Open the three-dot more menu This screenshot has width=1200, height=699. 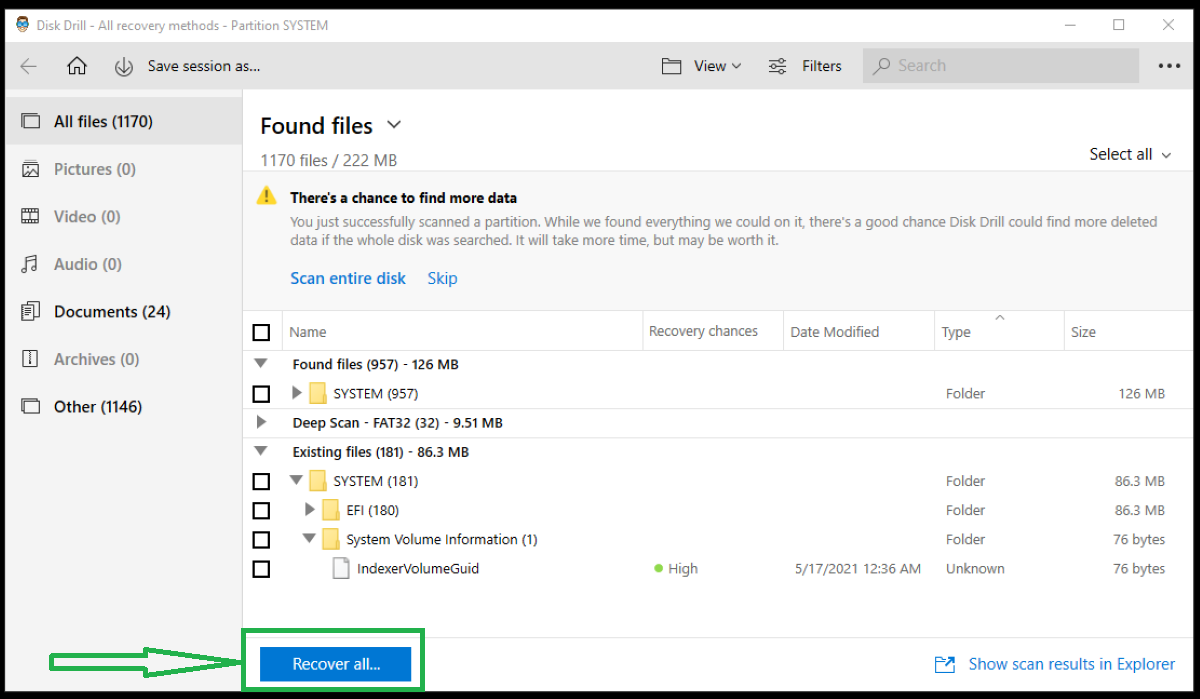tap(1169, 66)
